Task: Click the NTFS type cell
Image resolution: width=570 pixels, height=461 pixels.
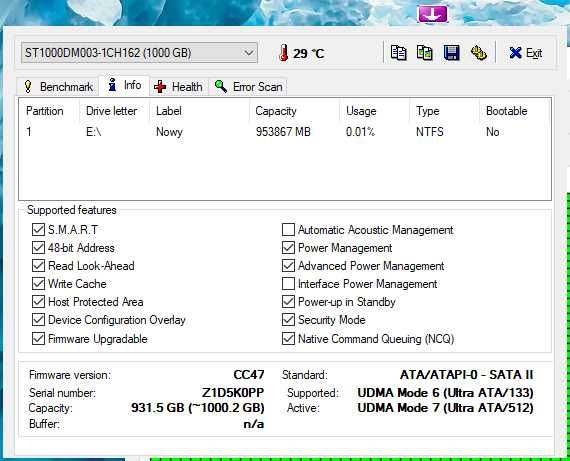Action: tap(430, 132)
